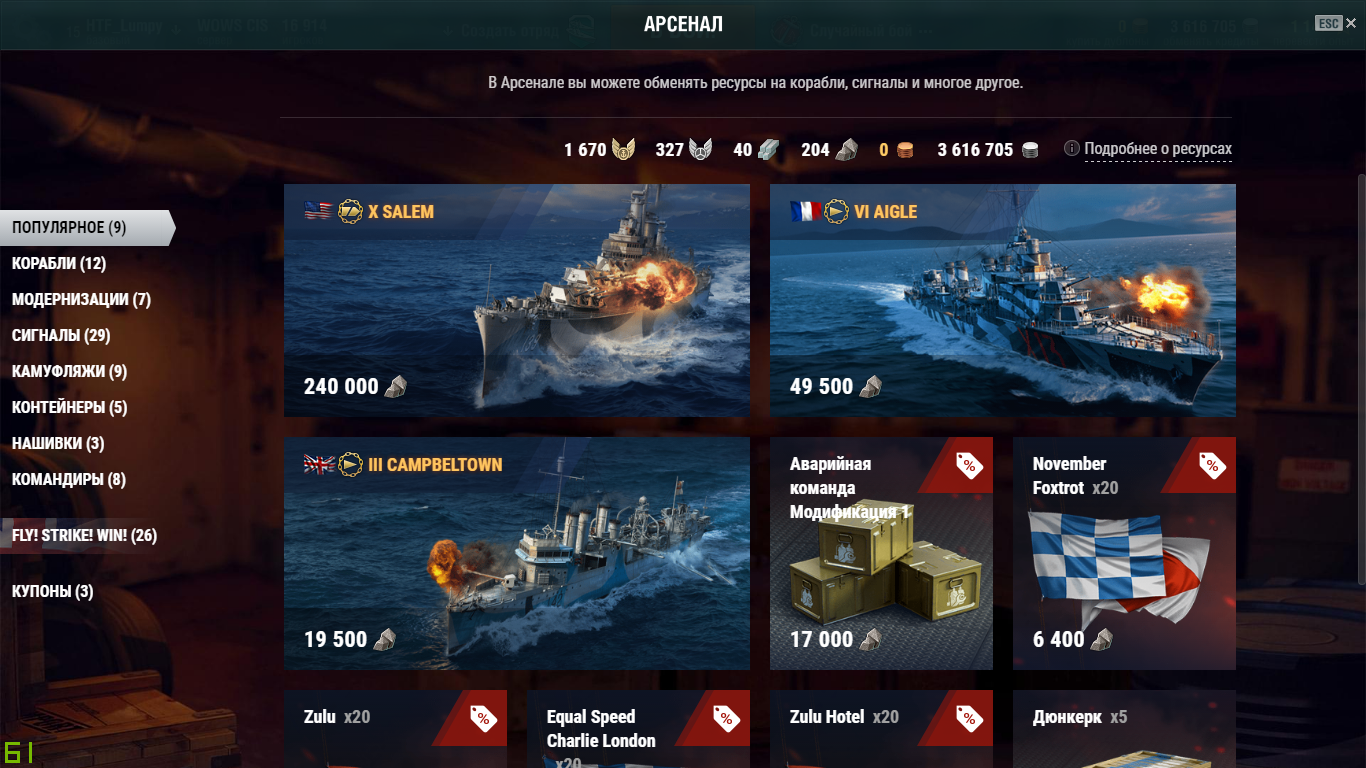Image resolution: width=1366 pixels, height=768 pixels.
Task: Click discount tag on November Foxtrot card
Action: 1212,464
